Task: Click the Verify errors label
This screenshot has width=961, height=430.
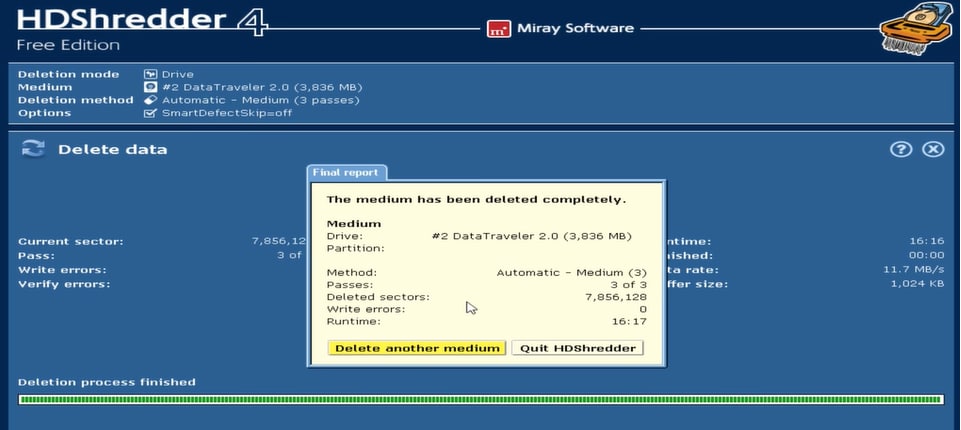Action: coord(64,284)
